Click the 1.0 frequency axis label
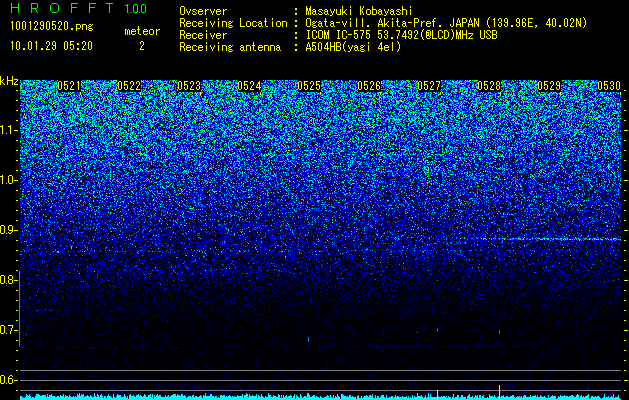629x400 pixels. 9,180
